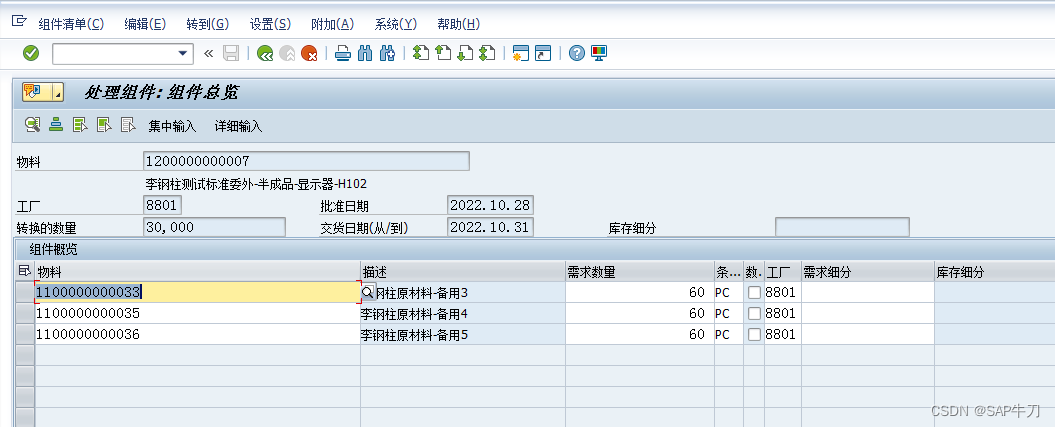
Task: Toggle the checkbox in row 1100000000033
Action: [x=754, y=293]
